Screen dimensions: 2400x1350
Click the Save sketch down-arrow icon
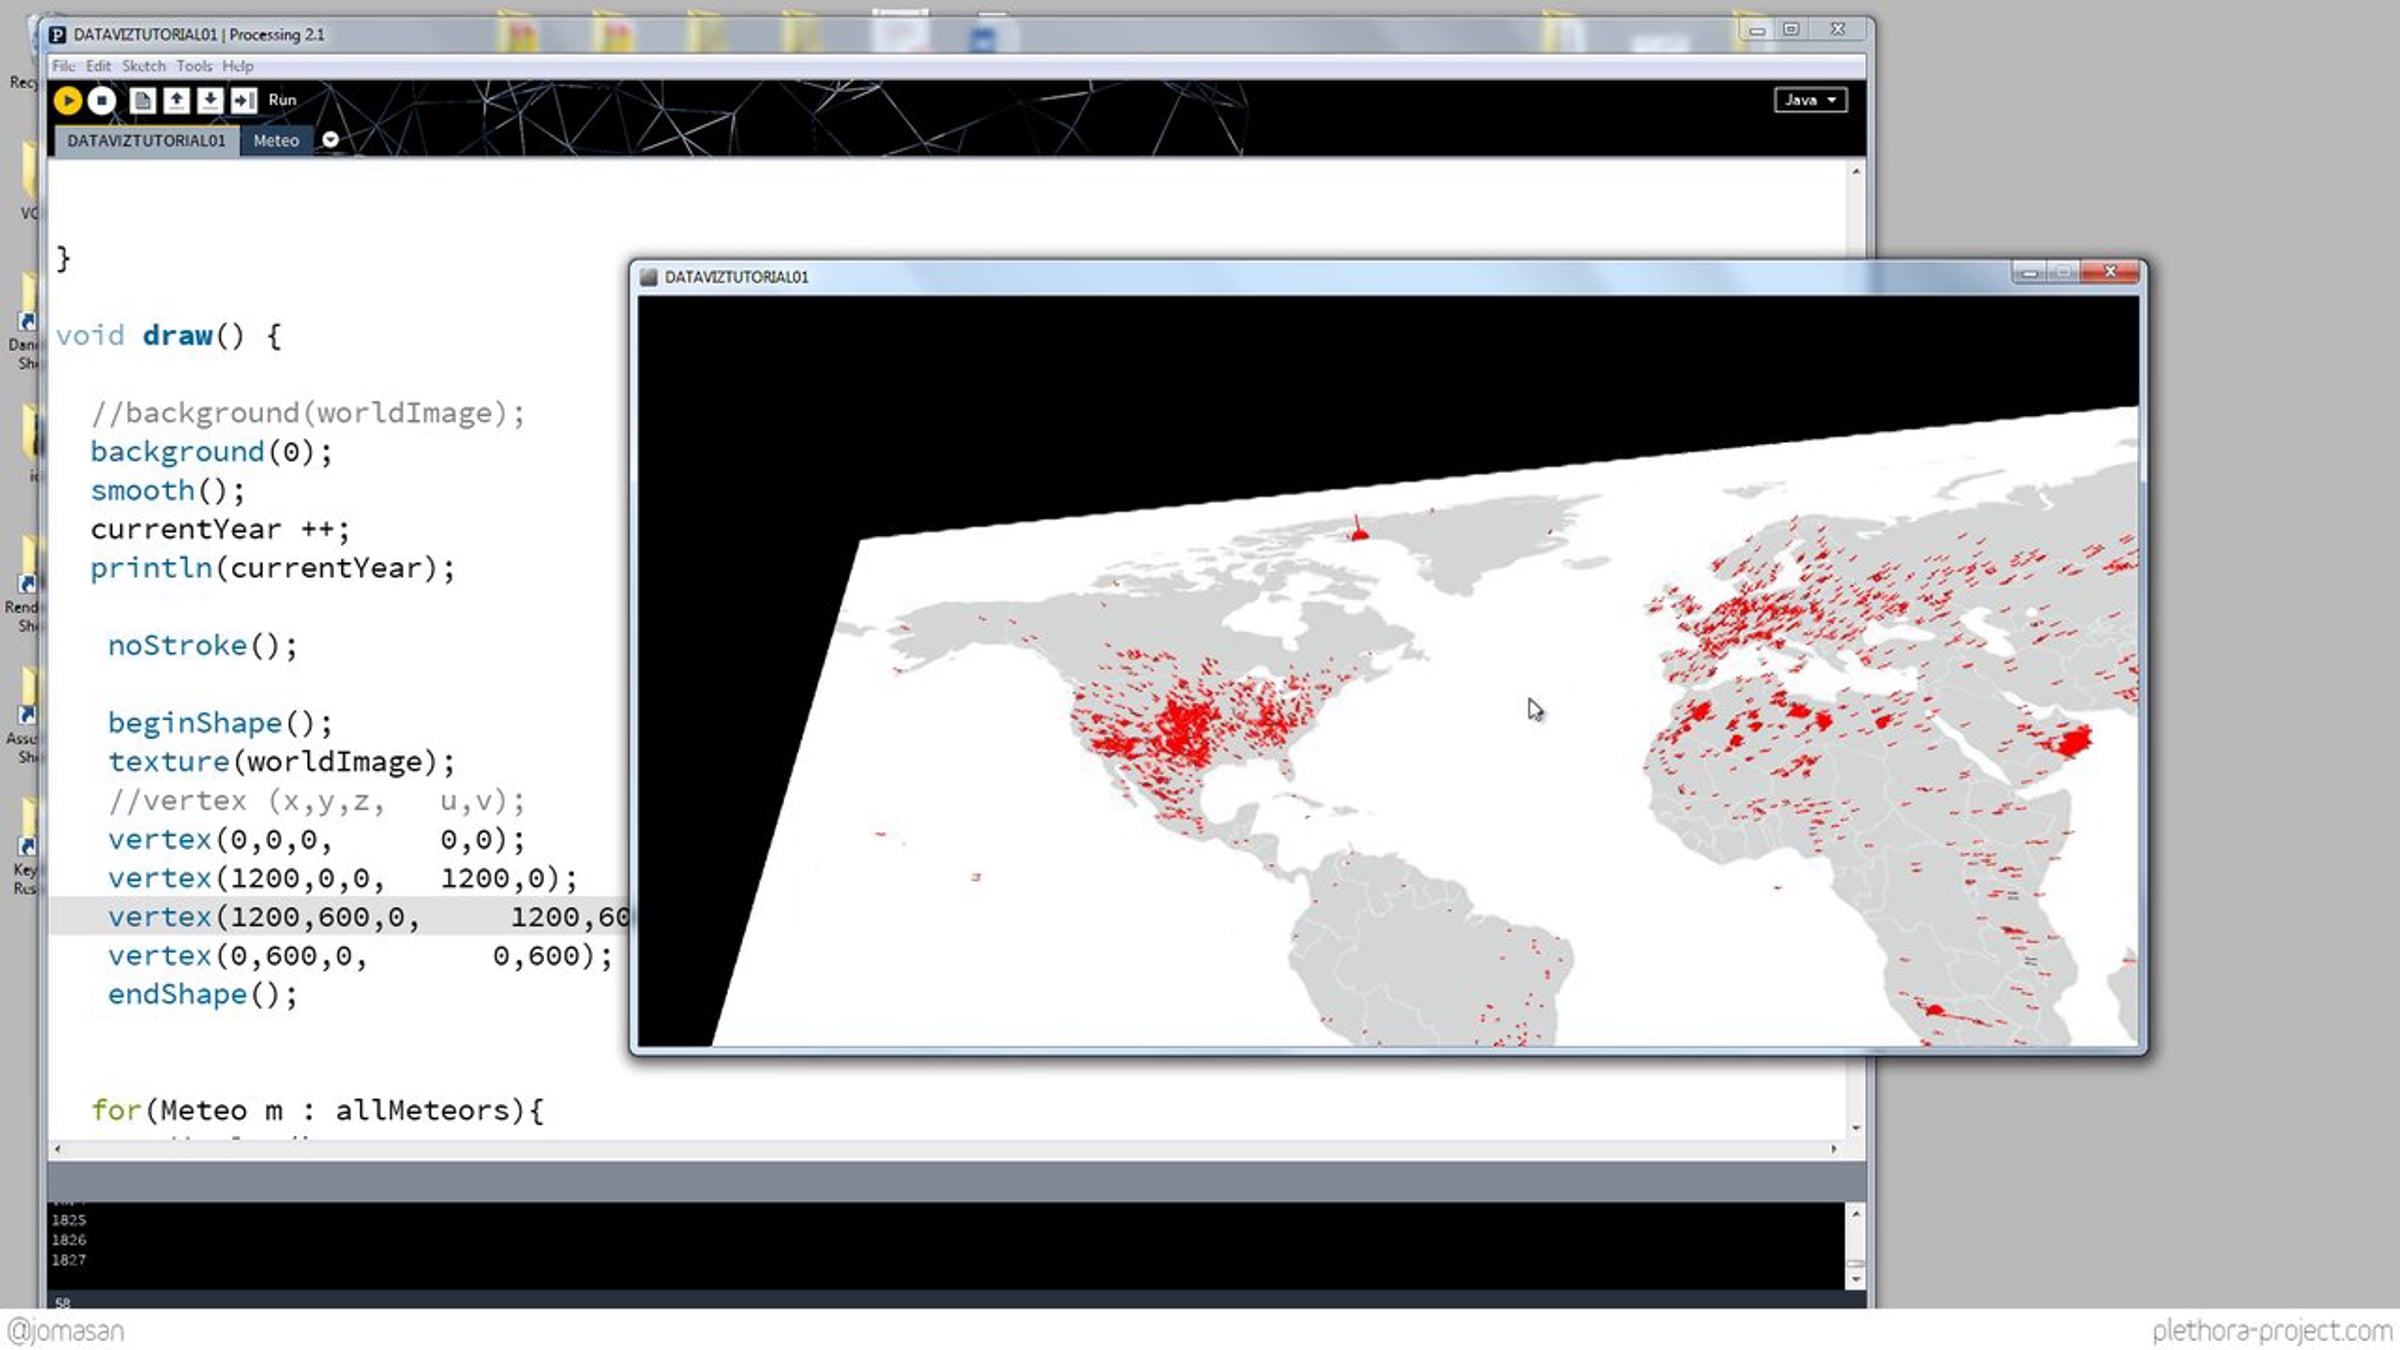[x=210, y=100]
